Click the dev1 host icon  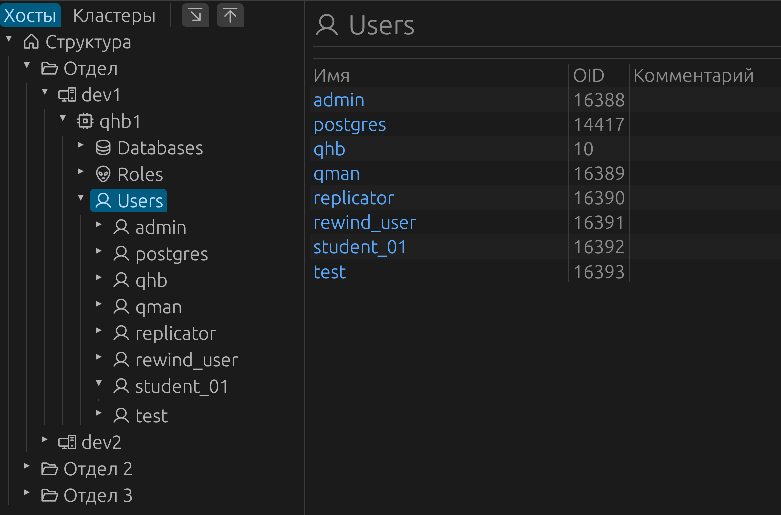tap(67, 95)
